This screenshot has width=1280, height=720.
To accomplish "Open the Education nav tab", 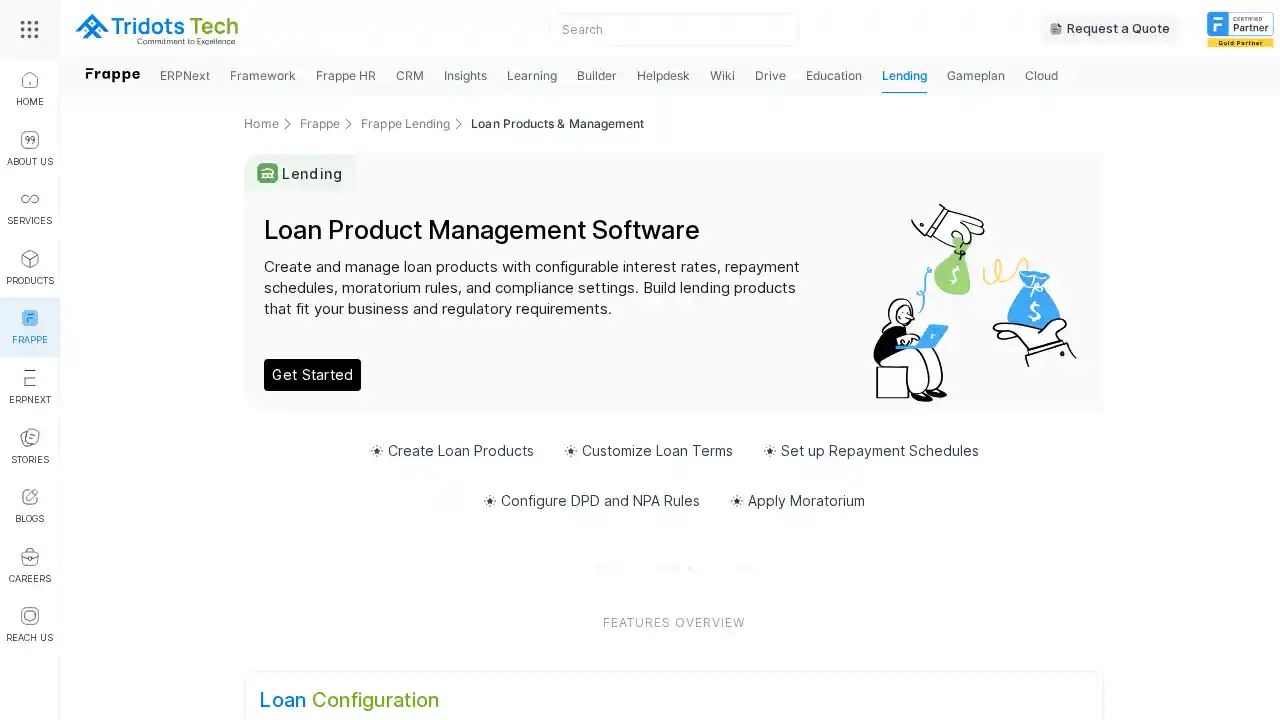I will (834, 75).
